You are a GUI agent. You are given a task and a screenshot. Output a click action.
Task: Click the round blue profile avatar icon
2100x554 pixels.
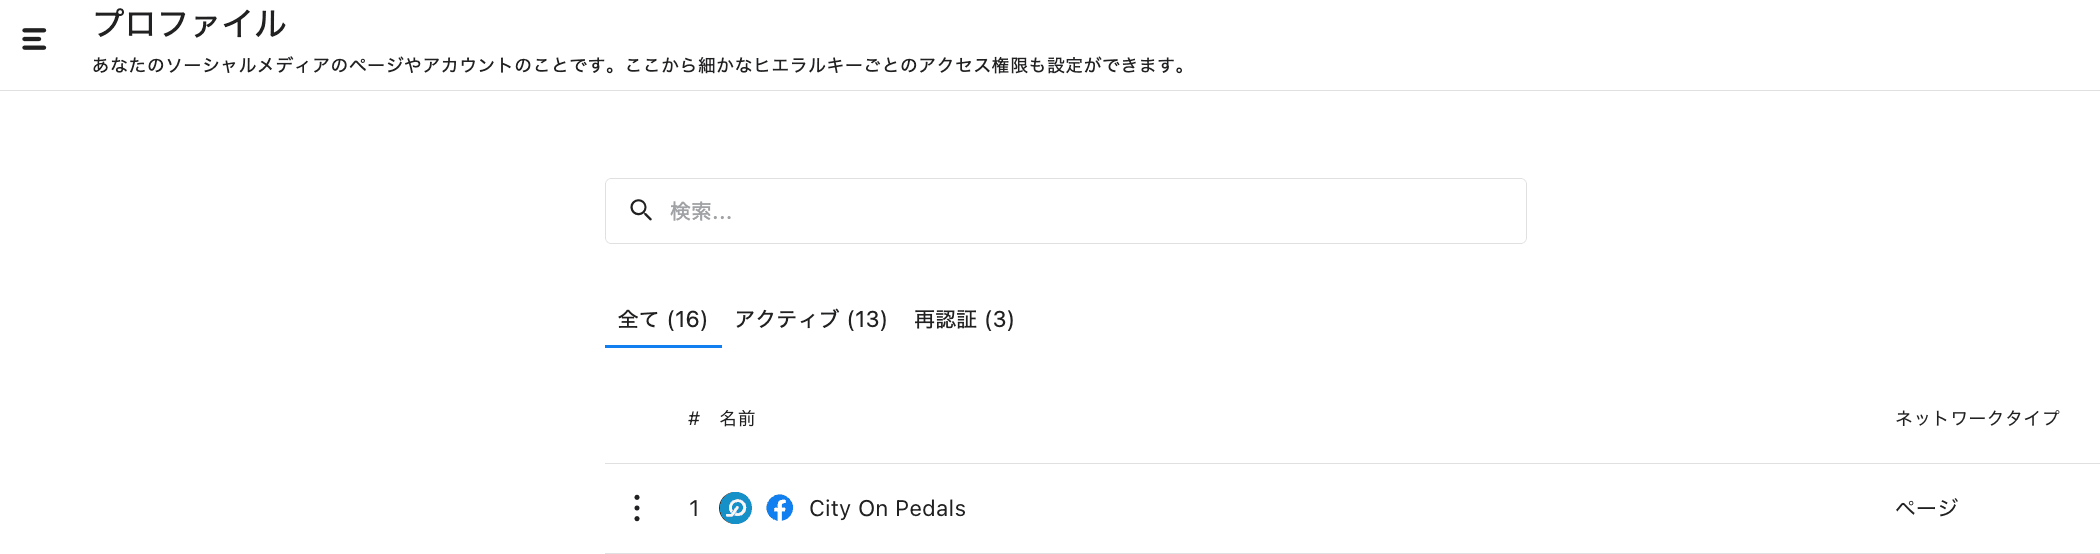(x=735, y=508)
